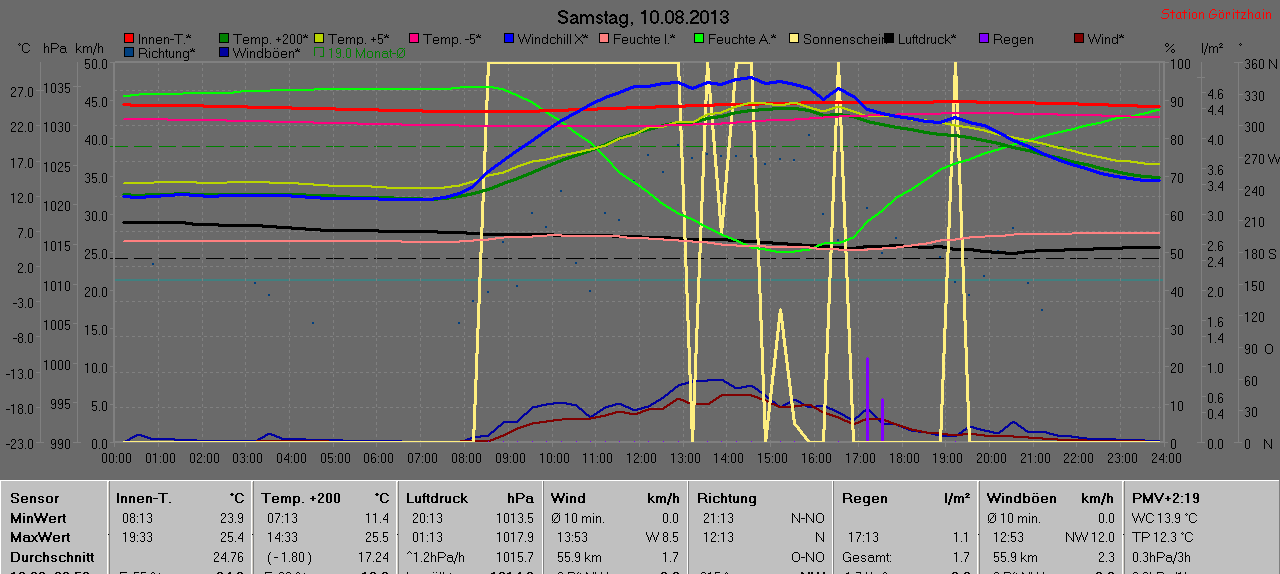Click the green Temp. +200 legend marker
This screenshot has height=574, width=1280.
[224, 39]
